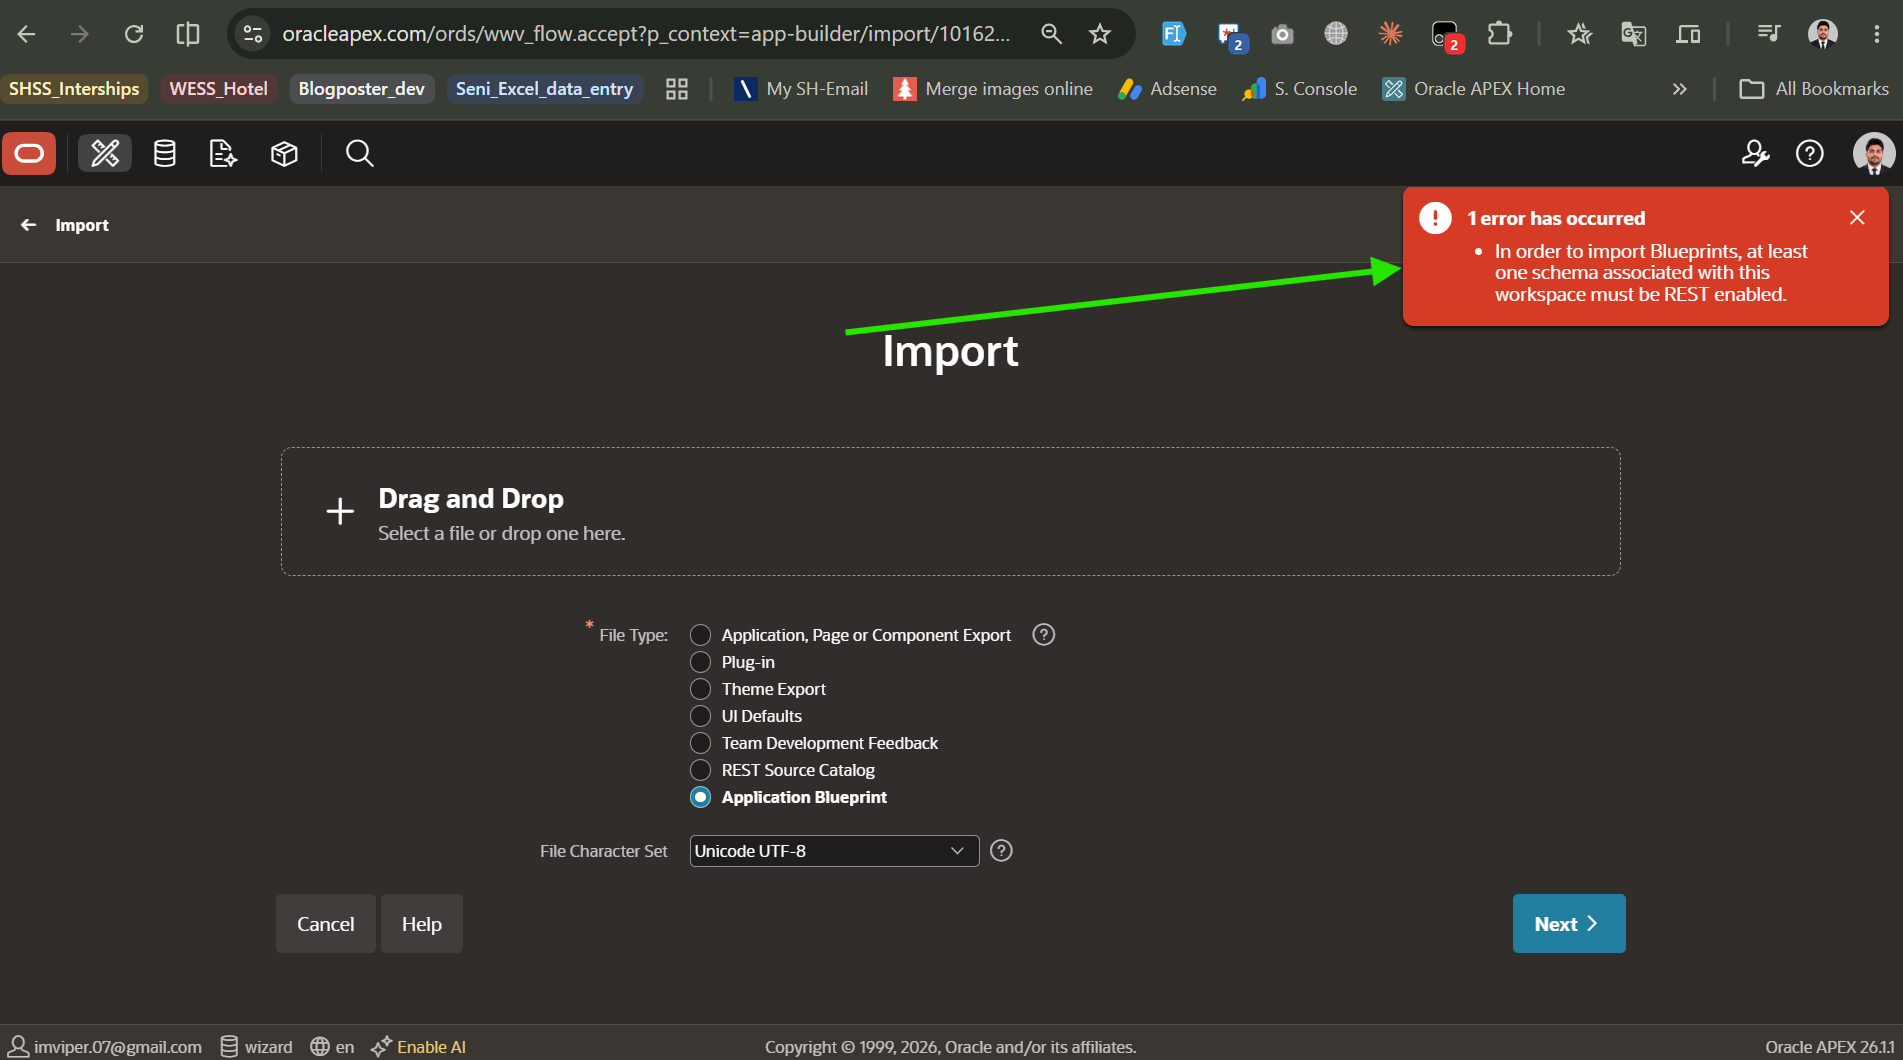
Task: Open File Character Set dropdown
Action: point(834,851)
